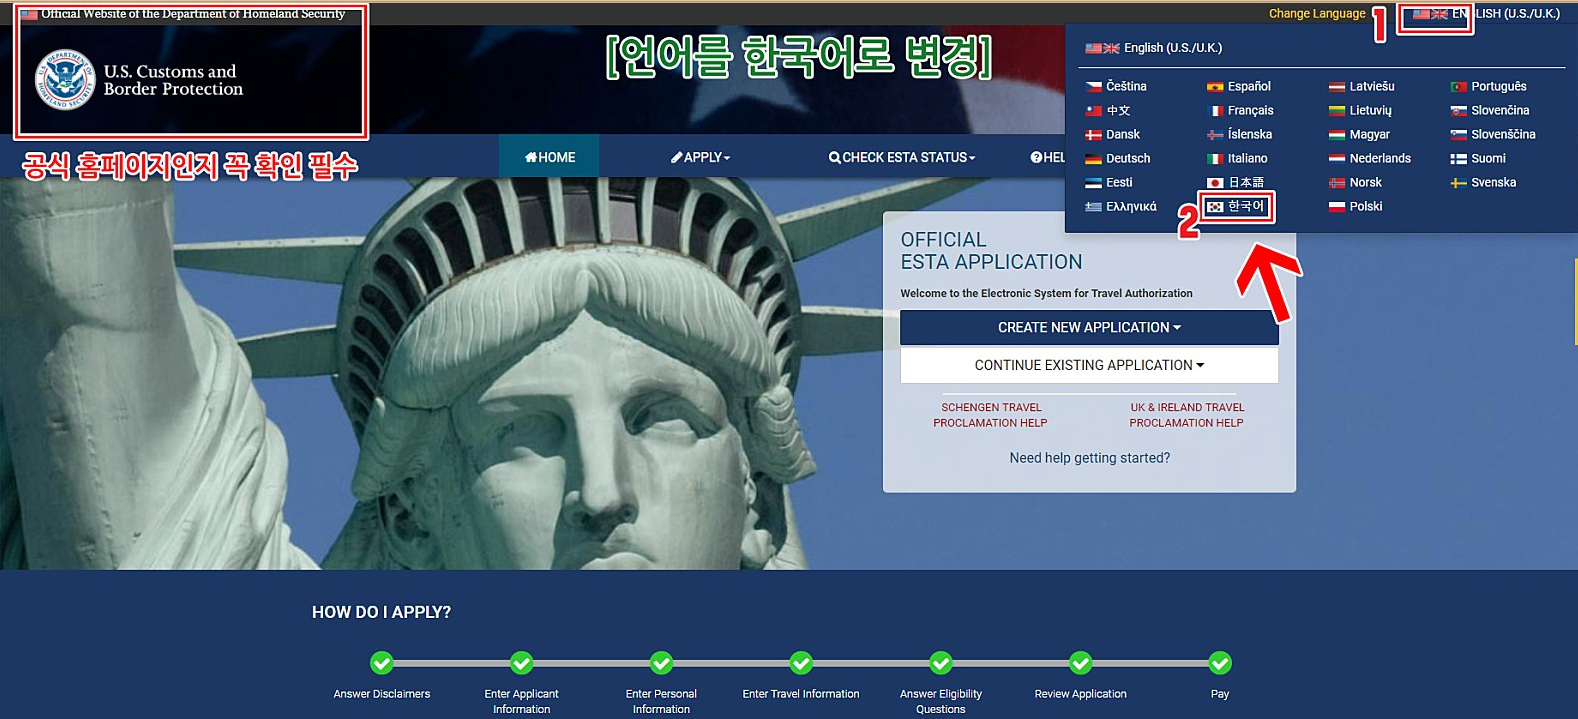Click U.S. Customs and Border Protection title
Image resolution: width=1578 pixels, height=719 pixels.
coord(173,80)
